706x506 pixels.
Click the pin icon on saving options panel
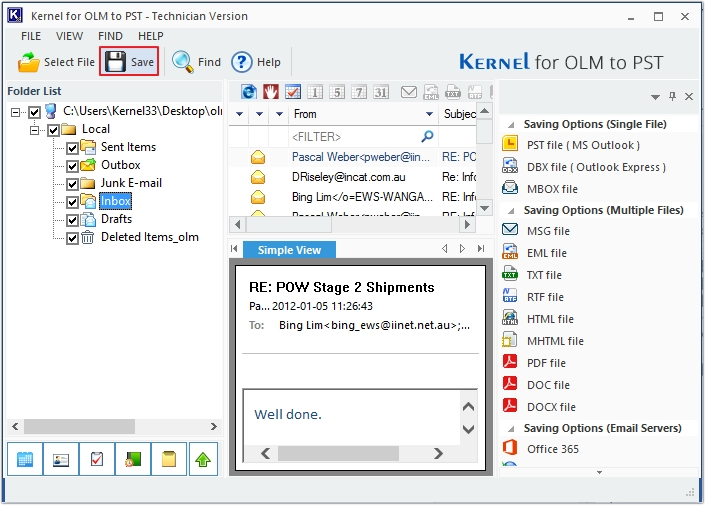coord(672,96)
